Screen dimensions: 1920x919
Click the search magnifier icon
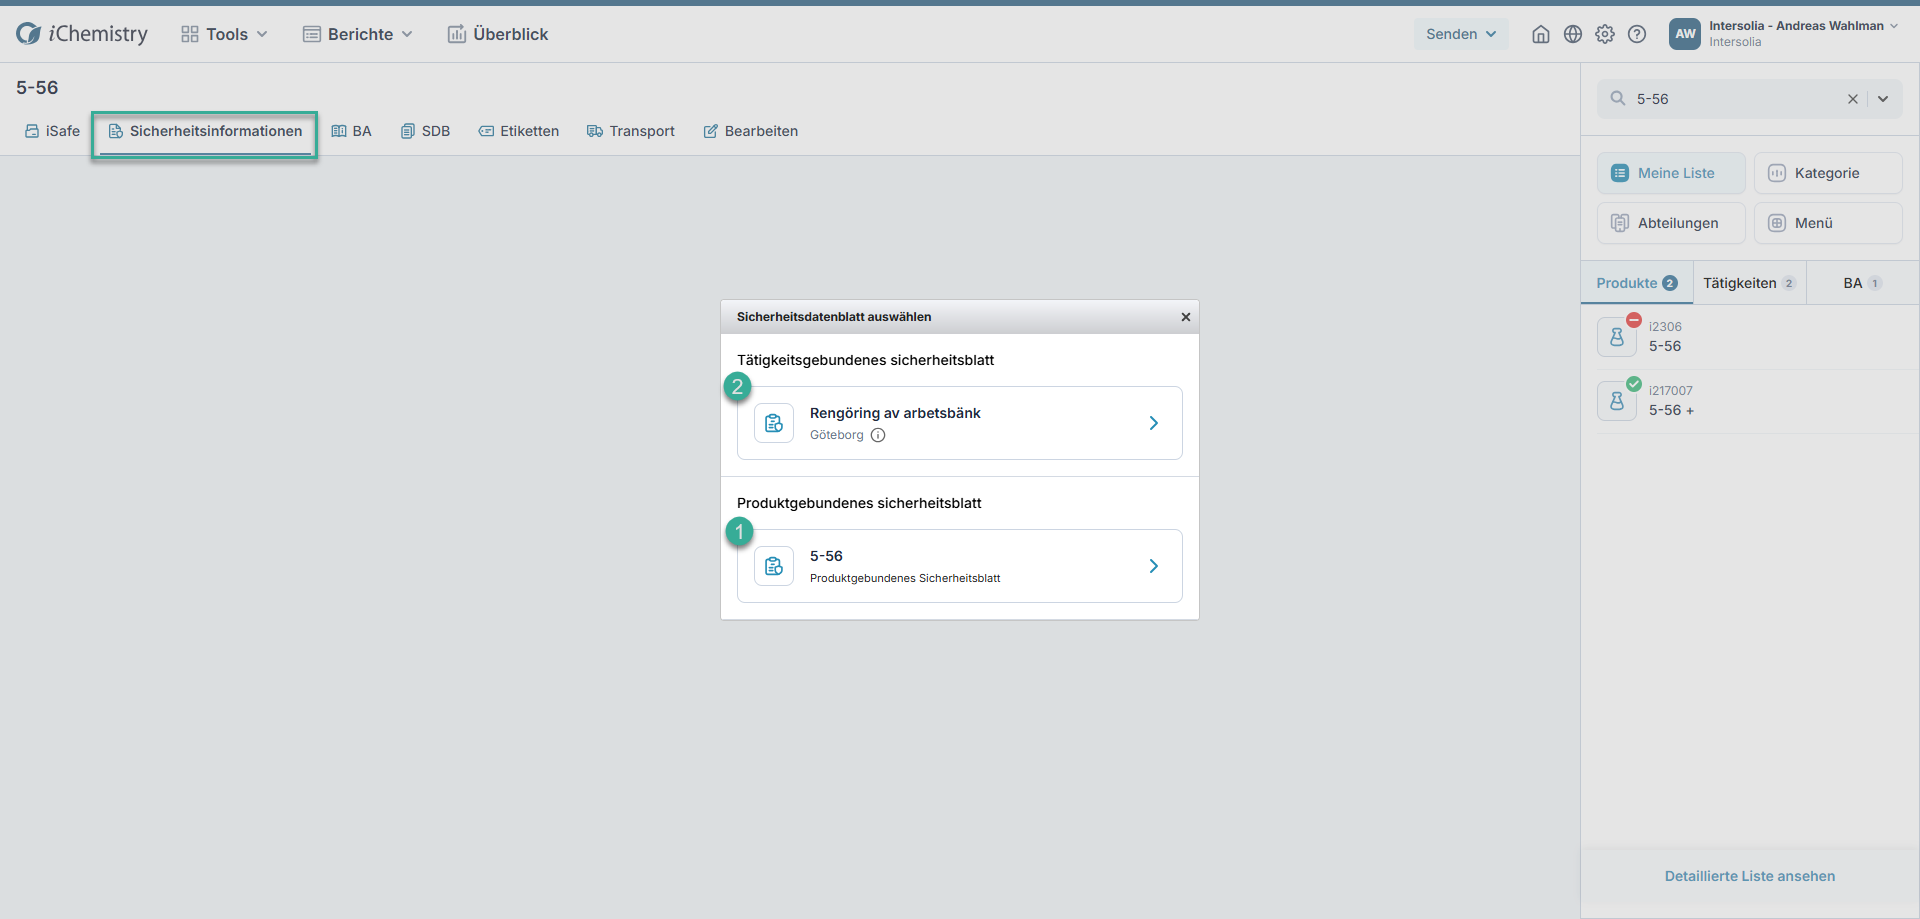tap(1618, 98)
